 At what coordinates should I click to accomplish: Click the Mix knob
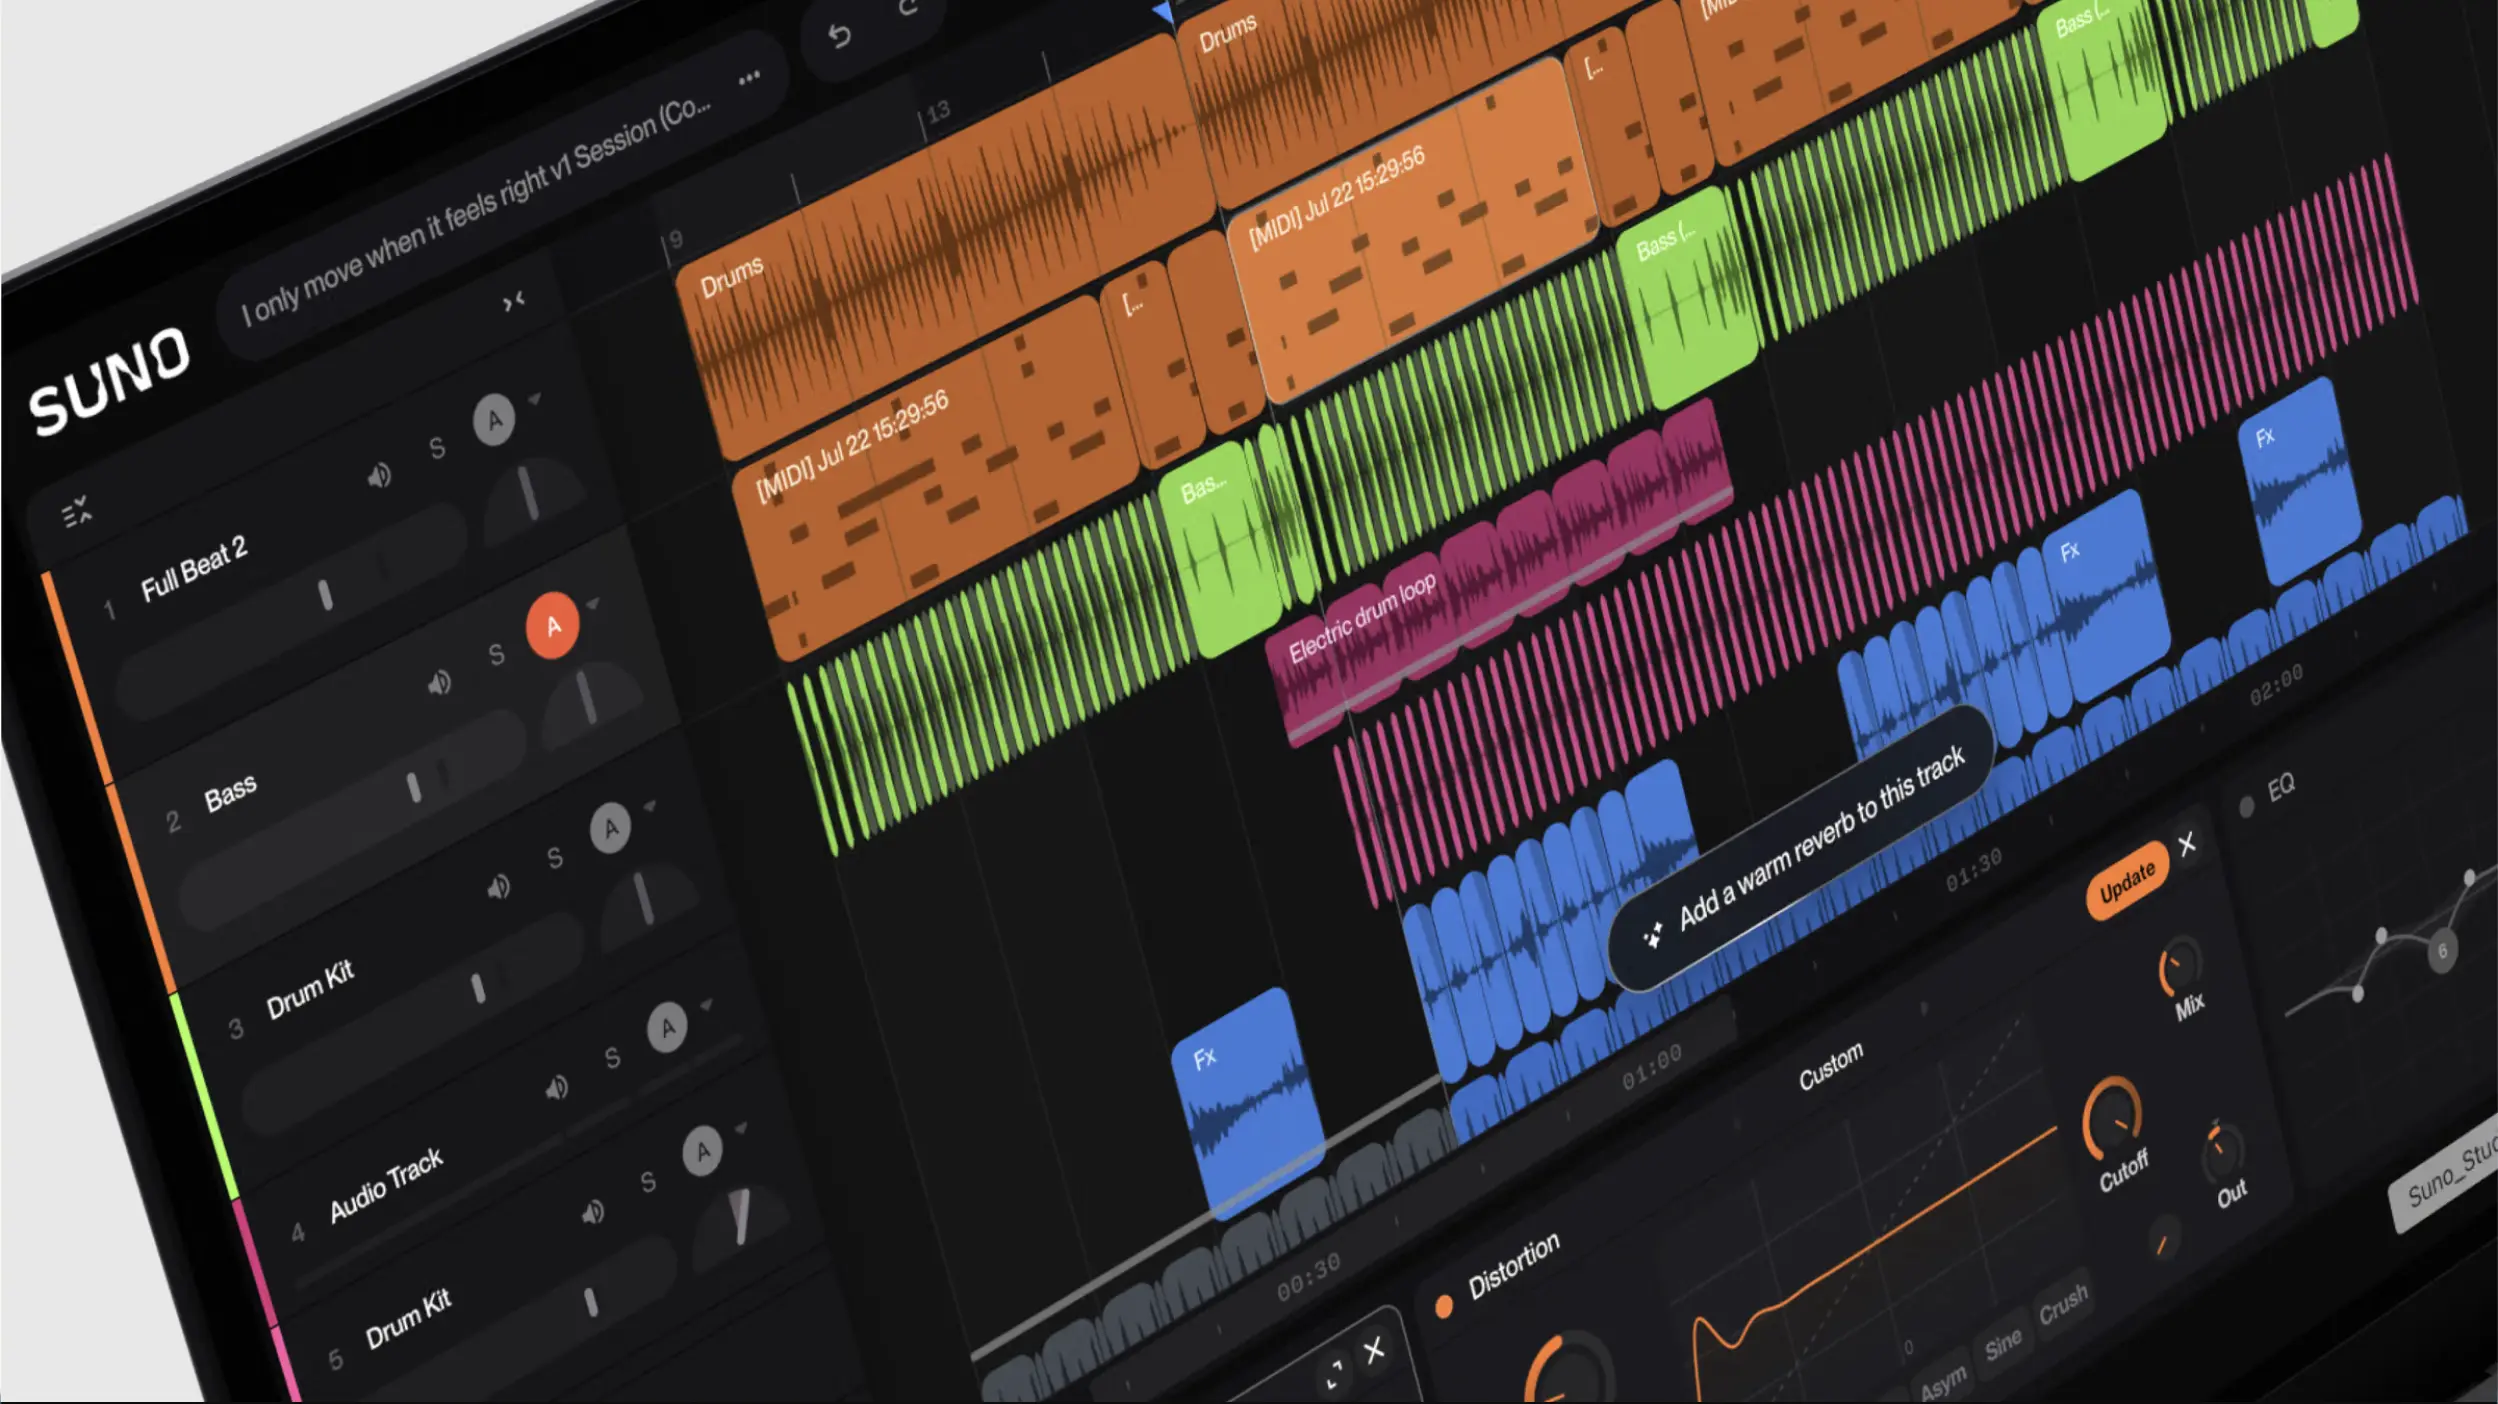2179,966
